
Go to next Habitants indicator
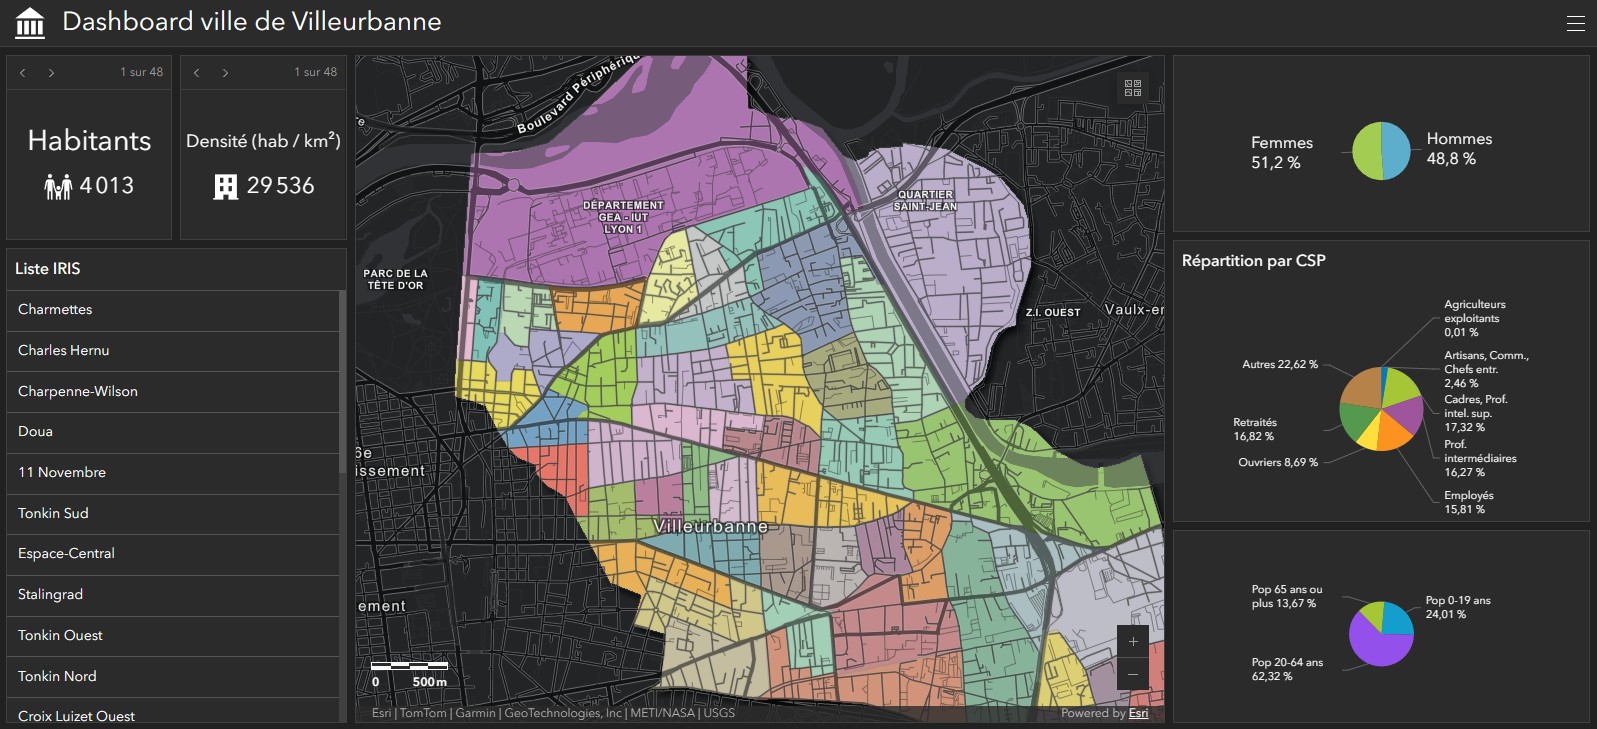click(x=51, y=72)
